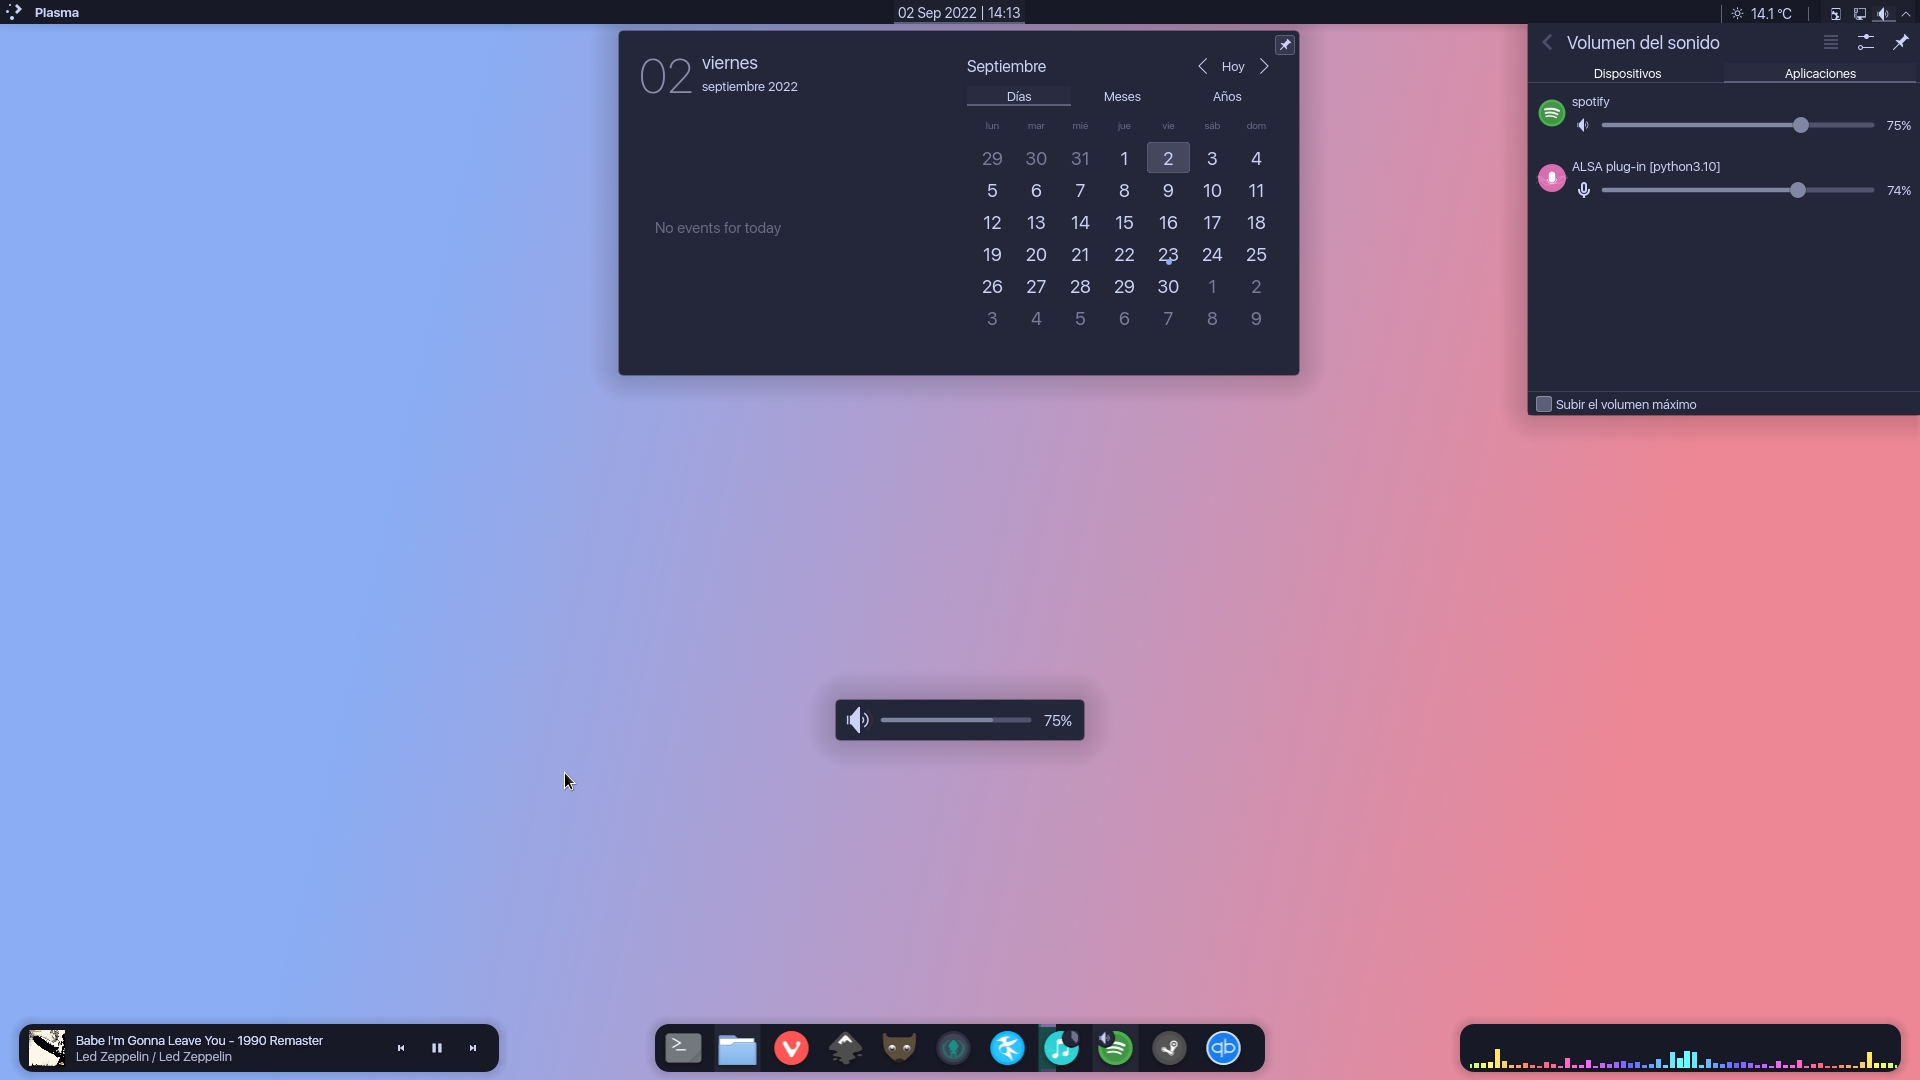
Task: Click the 'Hoy' button
Action: pos(1233,66)
